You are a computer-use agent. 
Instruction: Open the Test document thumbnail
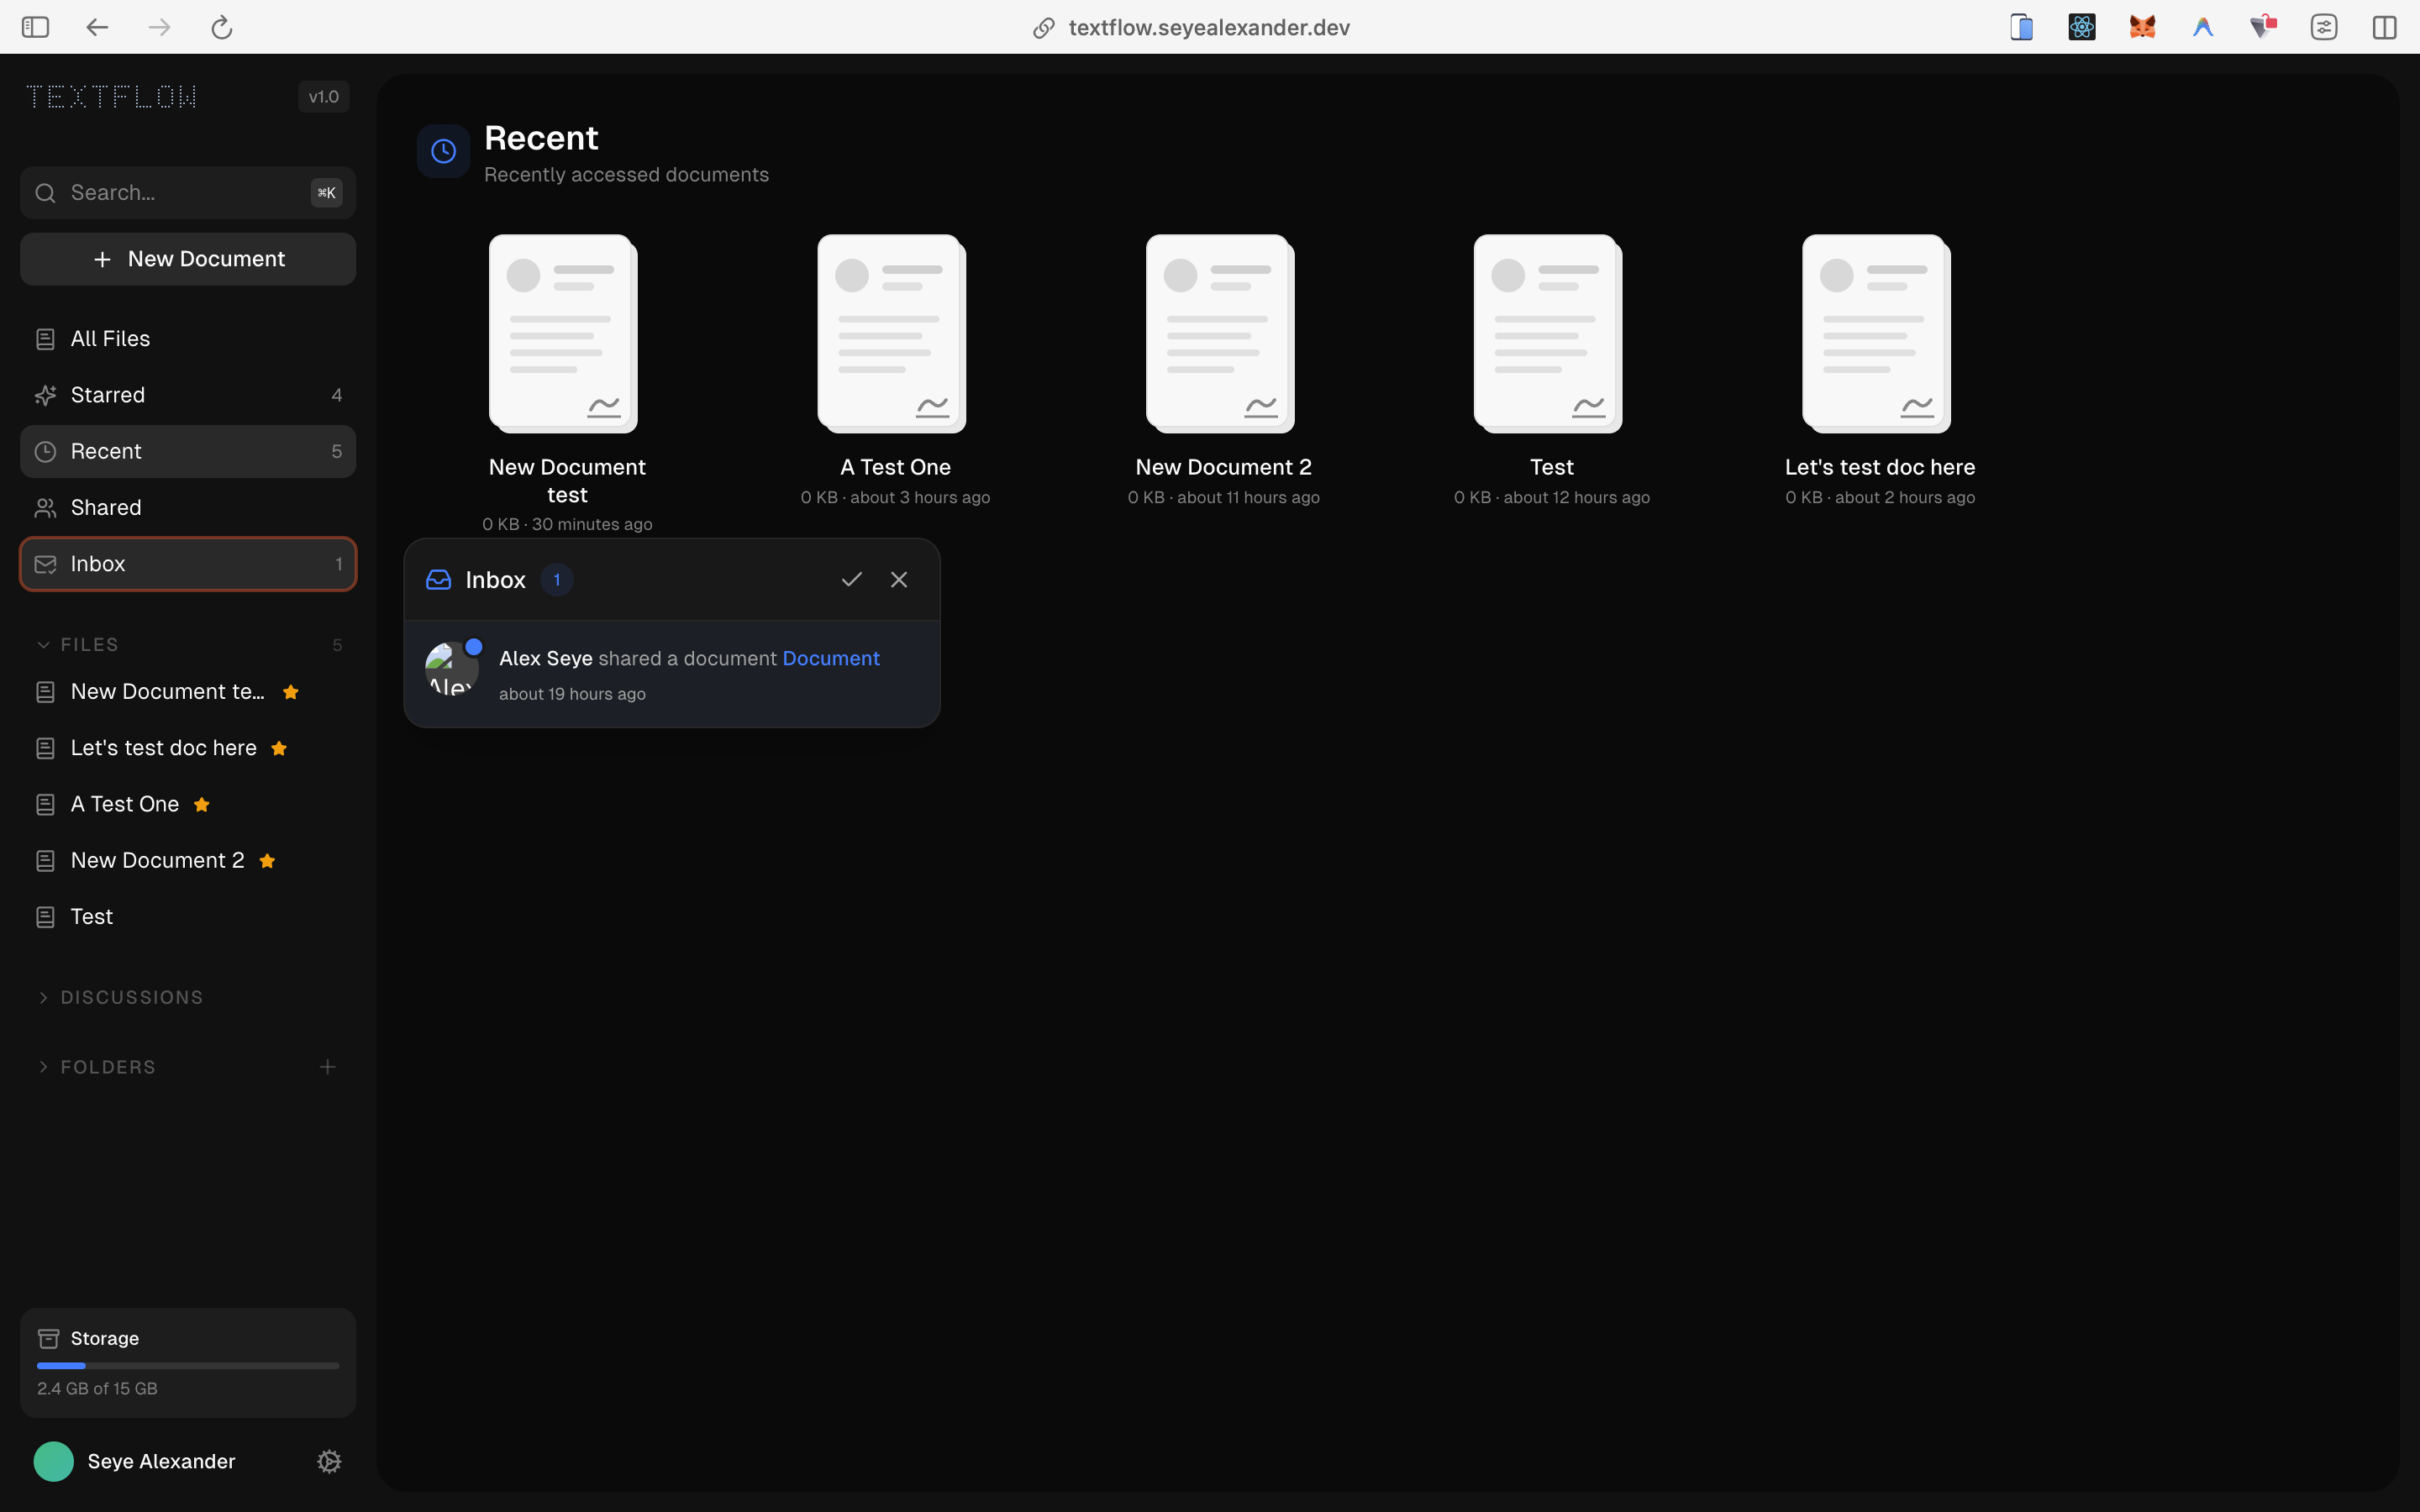click(1547, 333)
